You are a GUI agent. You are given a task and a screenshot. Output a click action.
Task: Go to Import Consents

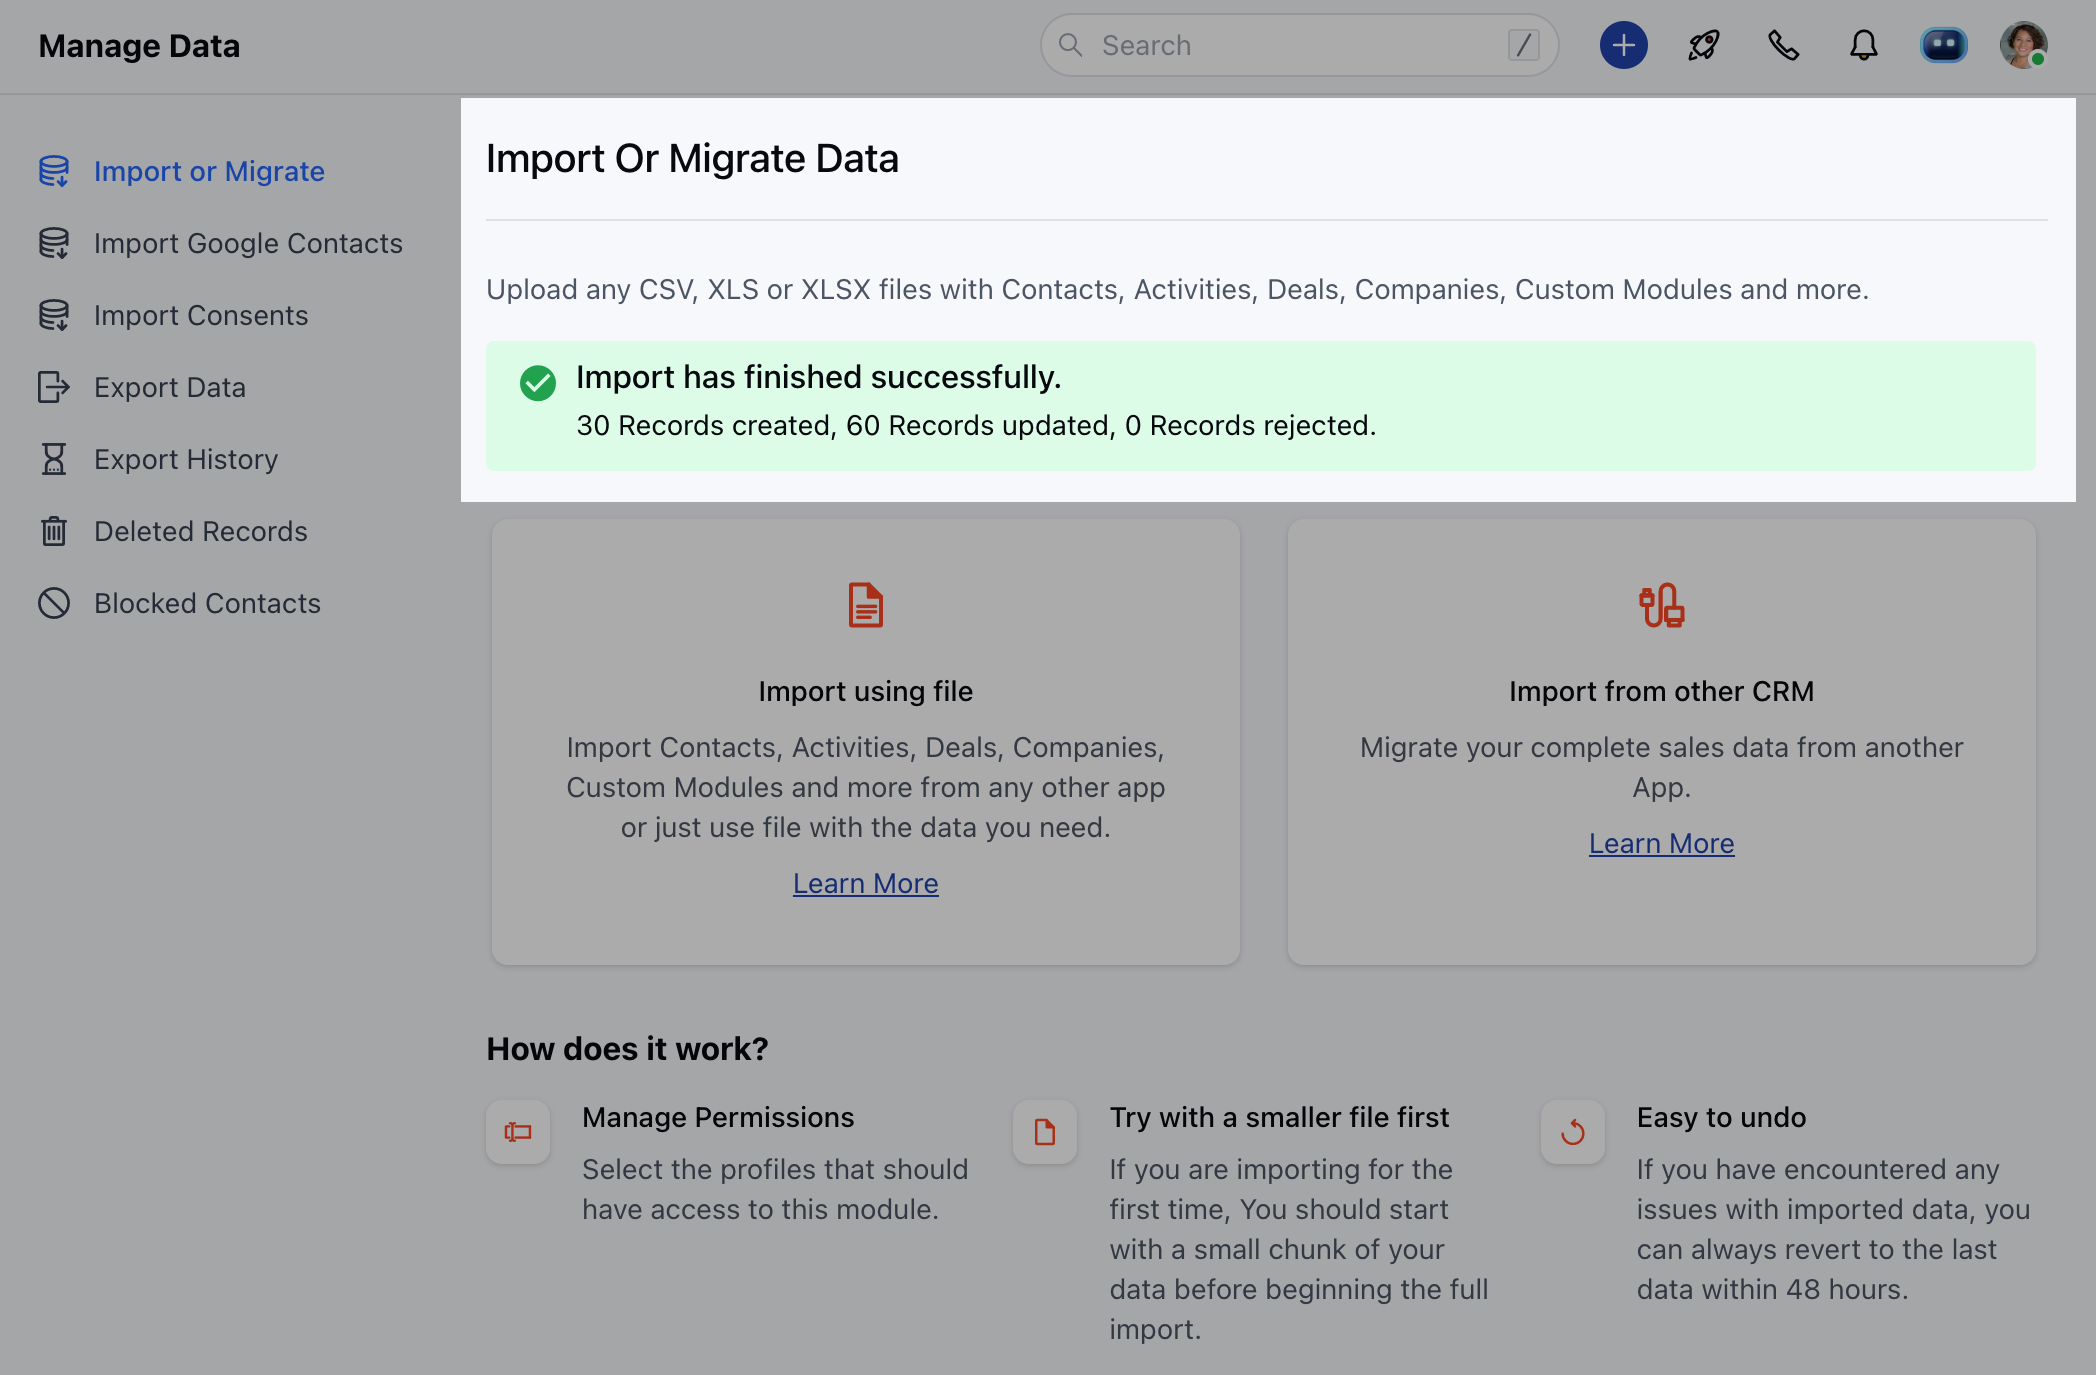200,315
